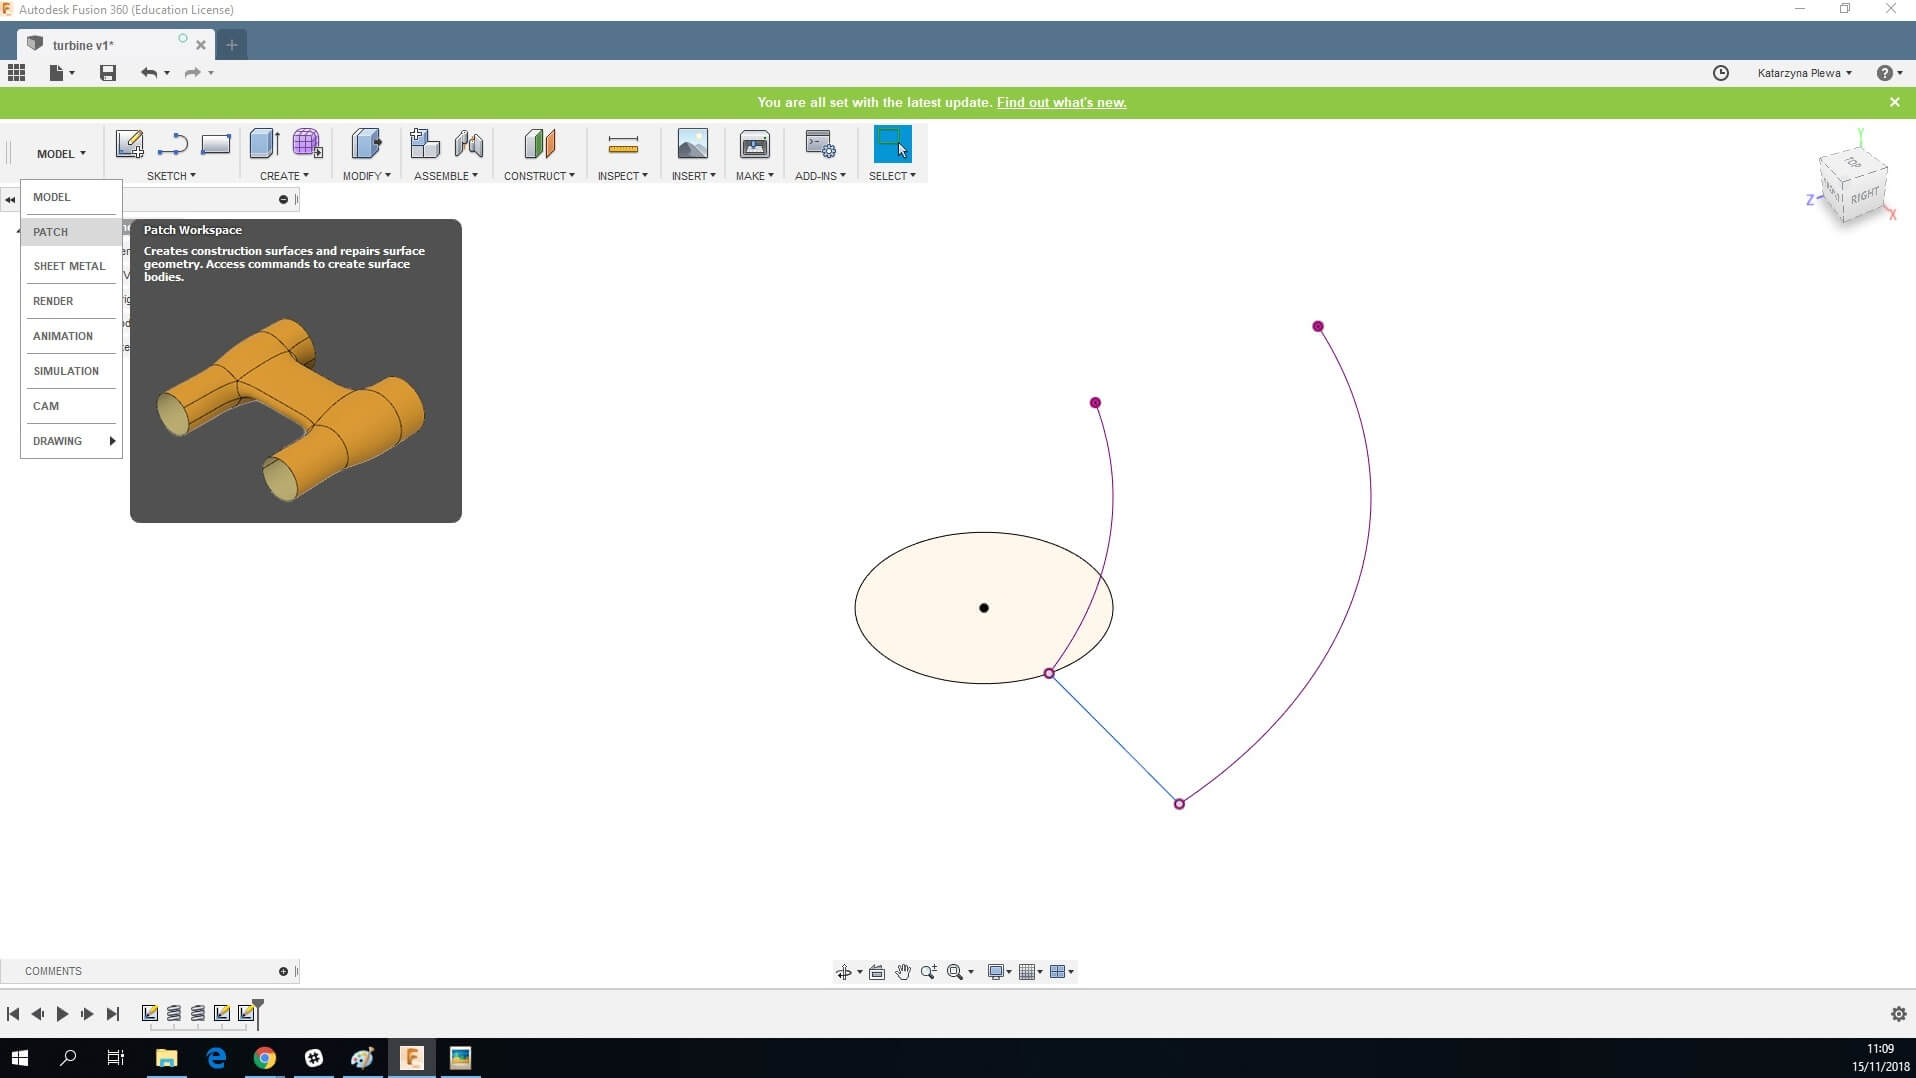Activate the Extrude tool
The height and width of the screenshot is (1078, 1916).
(264, 144)
